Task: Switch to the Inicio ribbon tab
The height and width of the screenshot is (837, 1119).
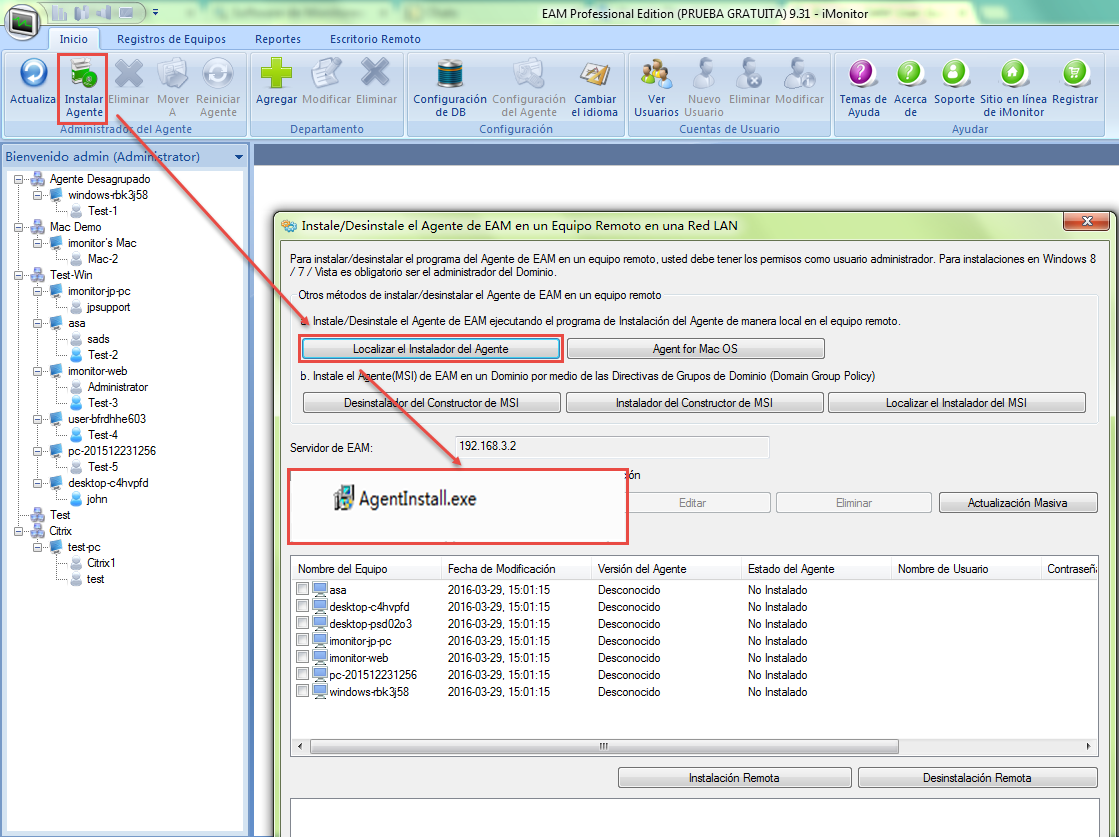Action: coord(74,39)
